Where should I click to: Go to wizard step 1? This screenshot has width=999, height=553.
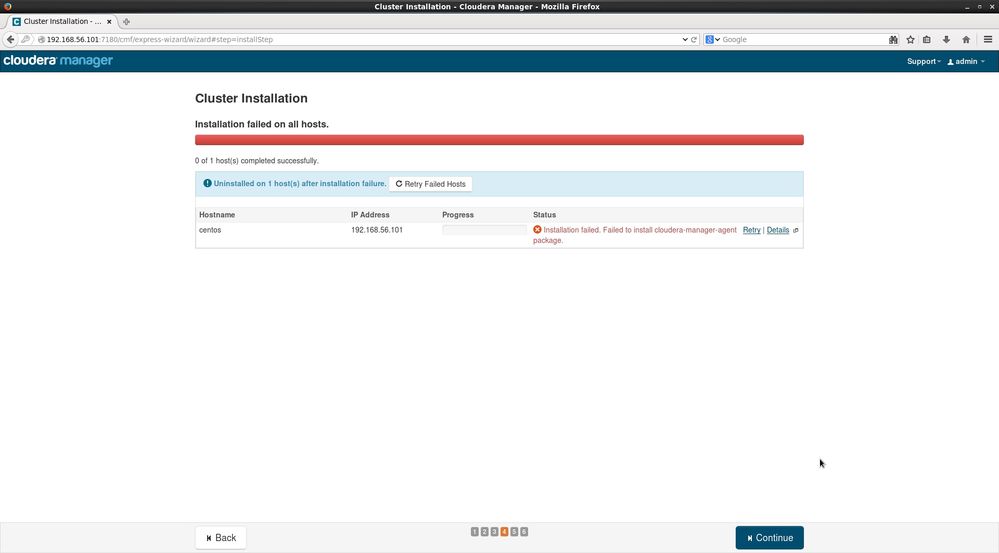pyautogui.click(x=475, y=532)
